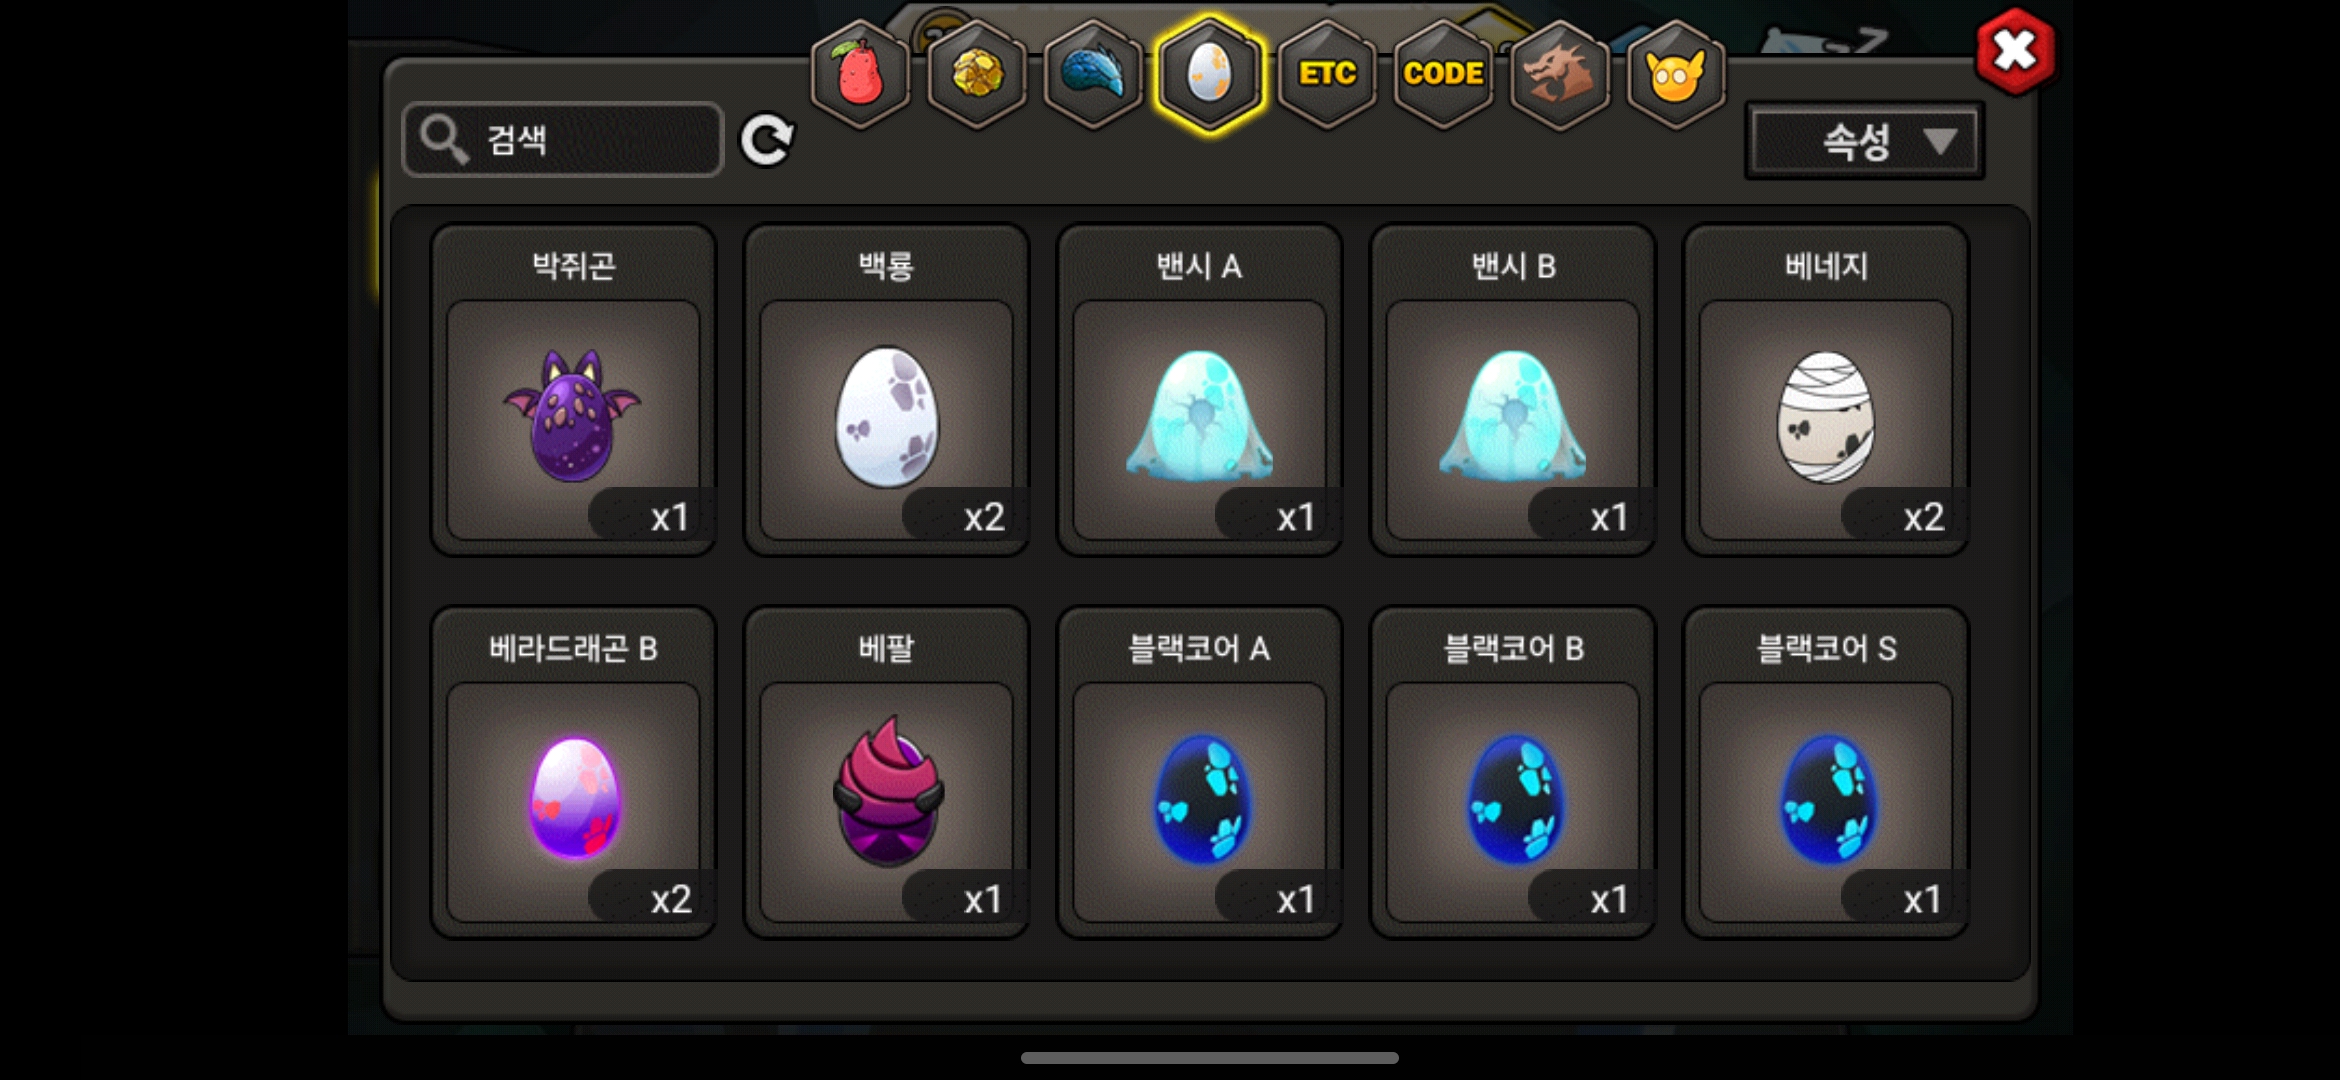Screen dimensions: 2340x1080
Task: Expand the 속성 attribute dropdown
Action: click(x=1864, y=141)
